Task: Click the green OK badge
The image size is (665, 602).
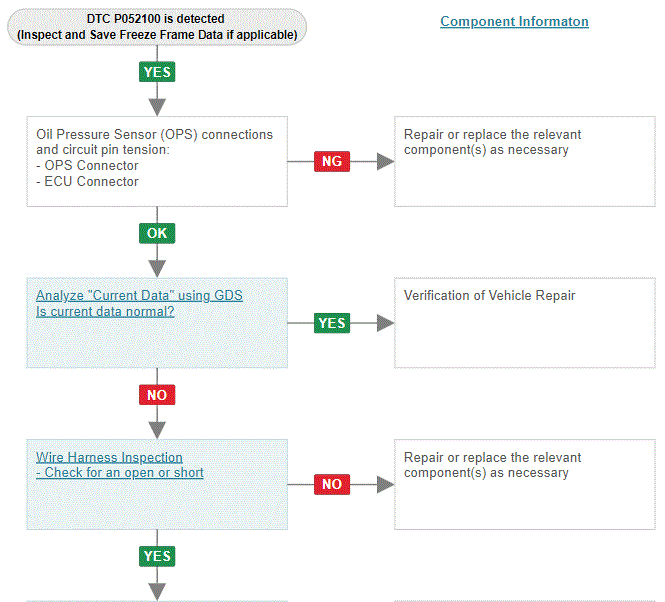Action: pyautogui.click(x=157, y=233)
